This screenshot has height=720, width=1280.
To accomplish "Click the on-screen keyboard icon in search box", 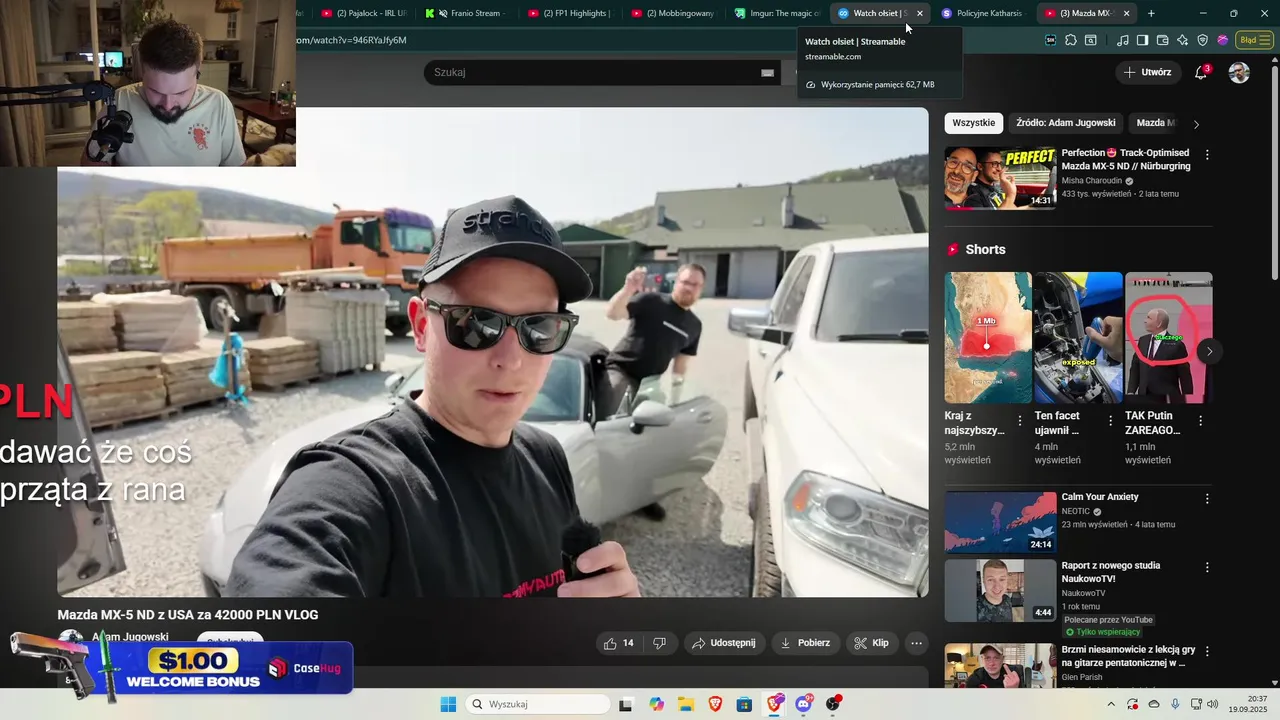I will (x=767, y=72).
